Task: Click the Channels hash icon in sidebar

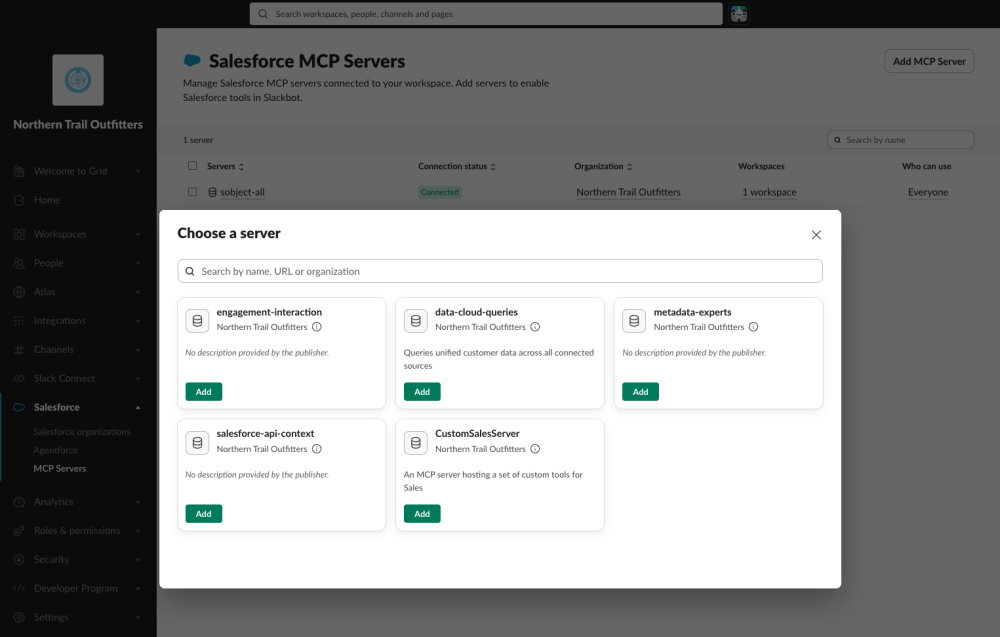Action: point(19,349)
